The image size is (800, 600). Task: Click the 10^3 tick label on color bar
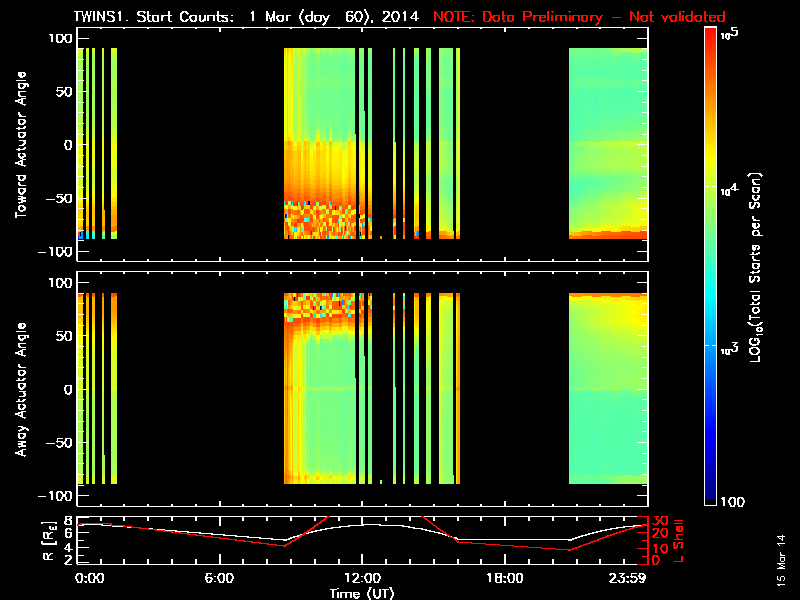coord(733,345)
